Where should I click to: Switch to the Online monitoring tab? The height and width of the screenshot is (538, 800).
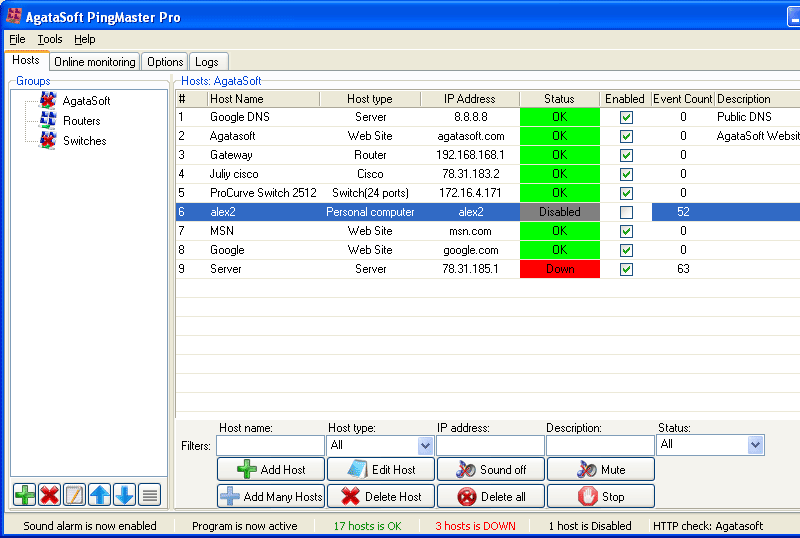pos(95,62)
